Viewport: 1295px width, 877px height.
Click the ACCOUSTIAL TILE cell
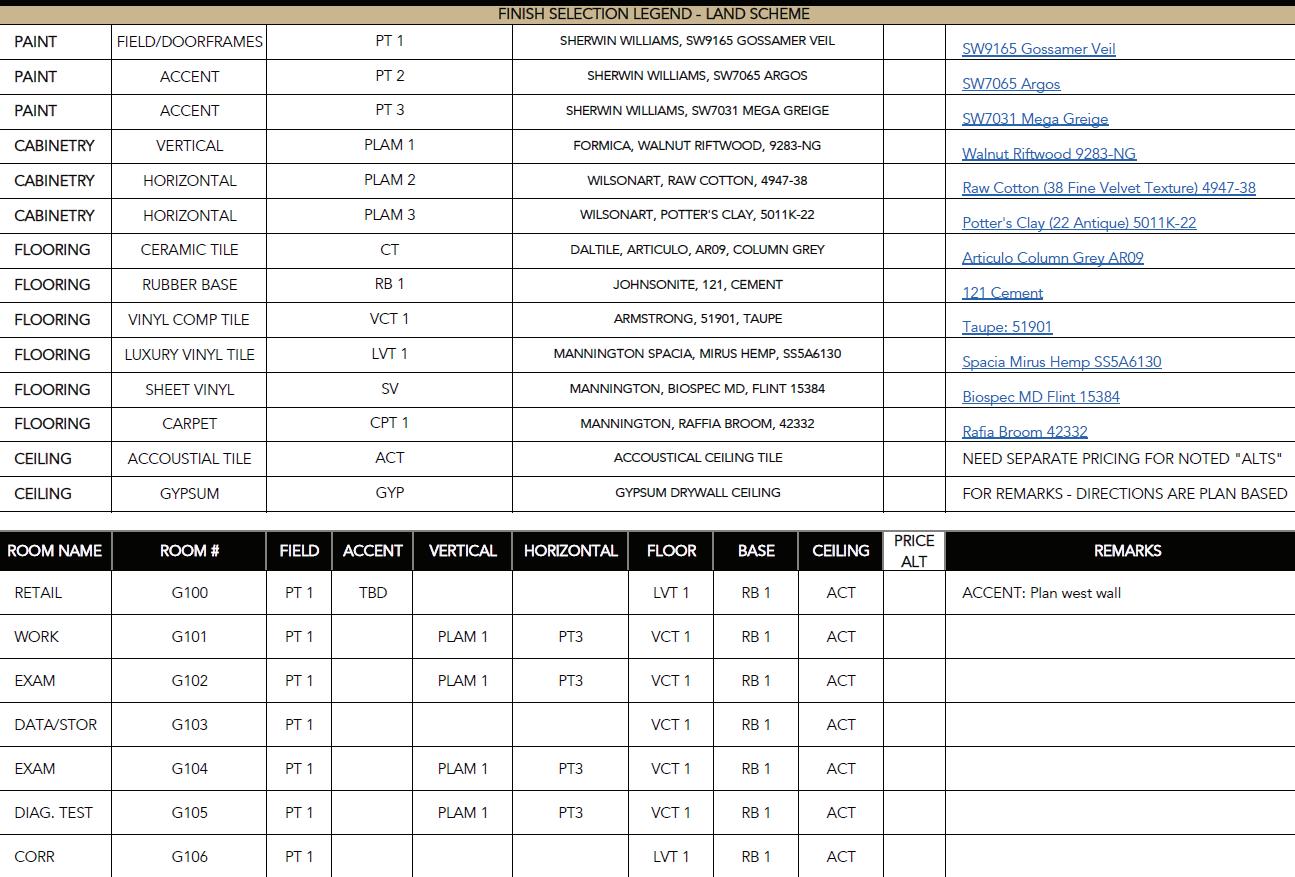(189, 459)
